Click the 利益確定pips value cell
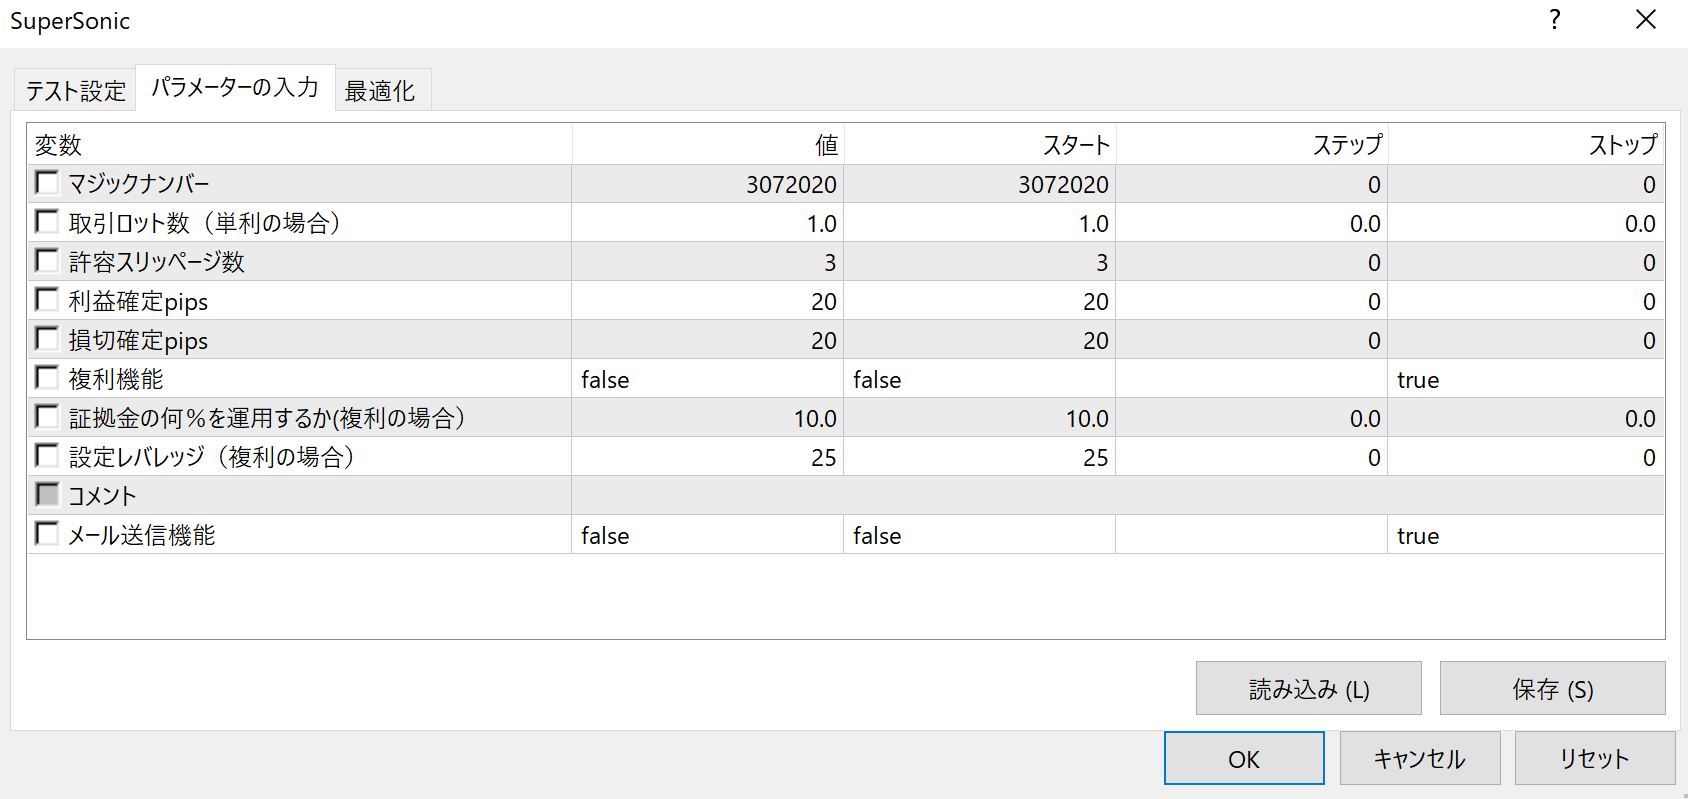Screen dimensions: 1688x799 706,301
